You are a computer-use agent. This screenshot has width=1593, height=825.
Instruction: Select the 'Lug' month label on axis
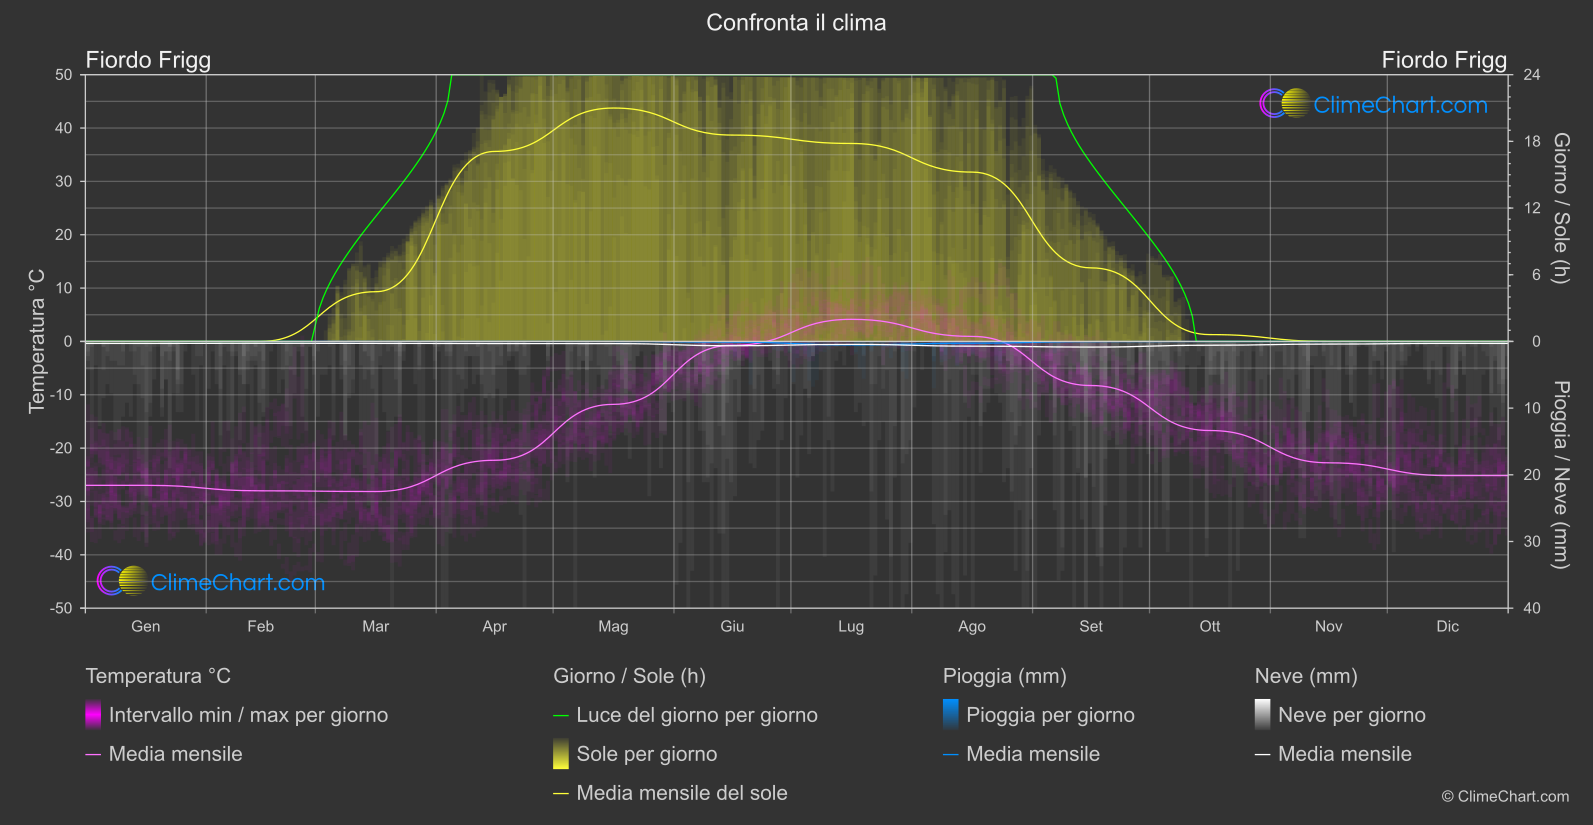[x=851, y=626]
